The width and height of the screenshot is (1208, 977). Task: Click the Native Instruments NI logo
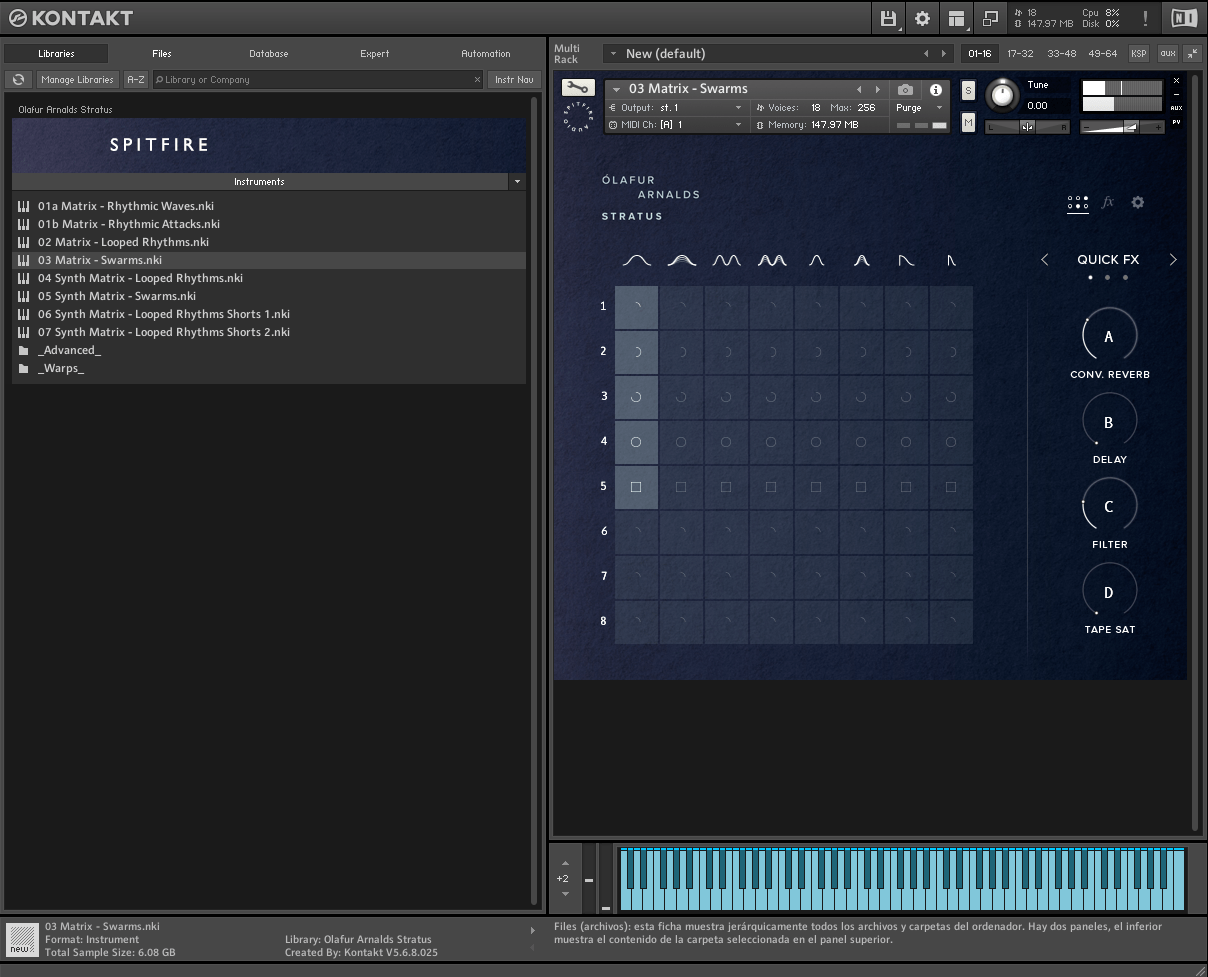(x=1184, y=18)
